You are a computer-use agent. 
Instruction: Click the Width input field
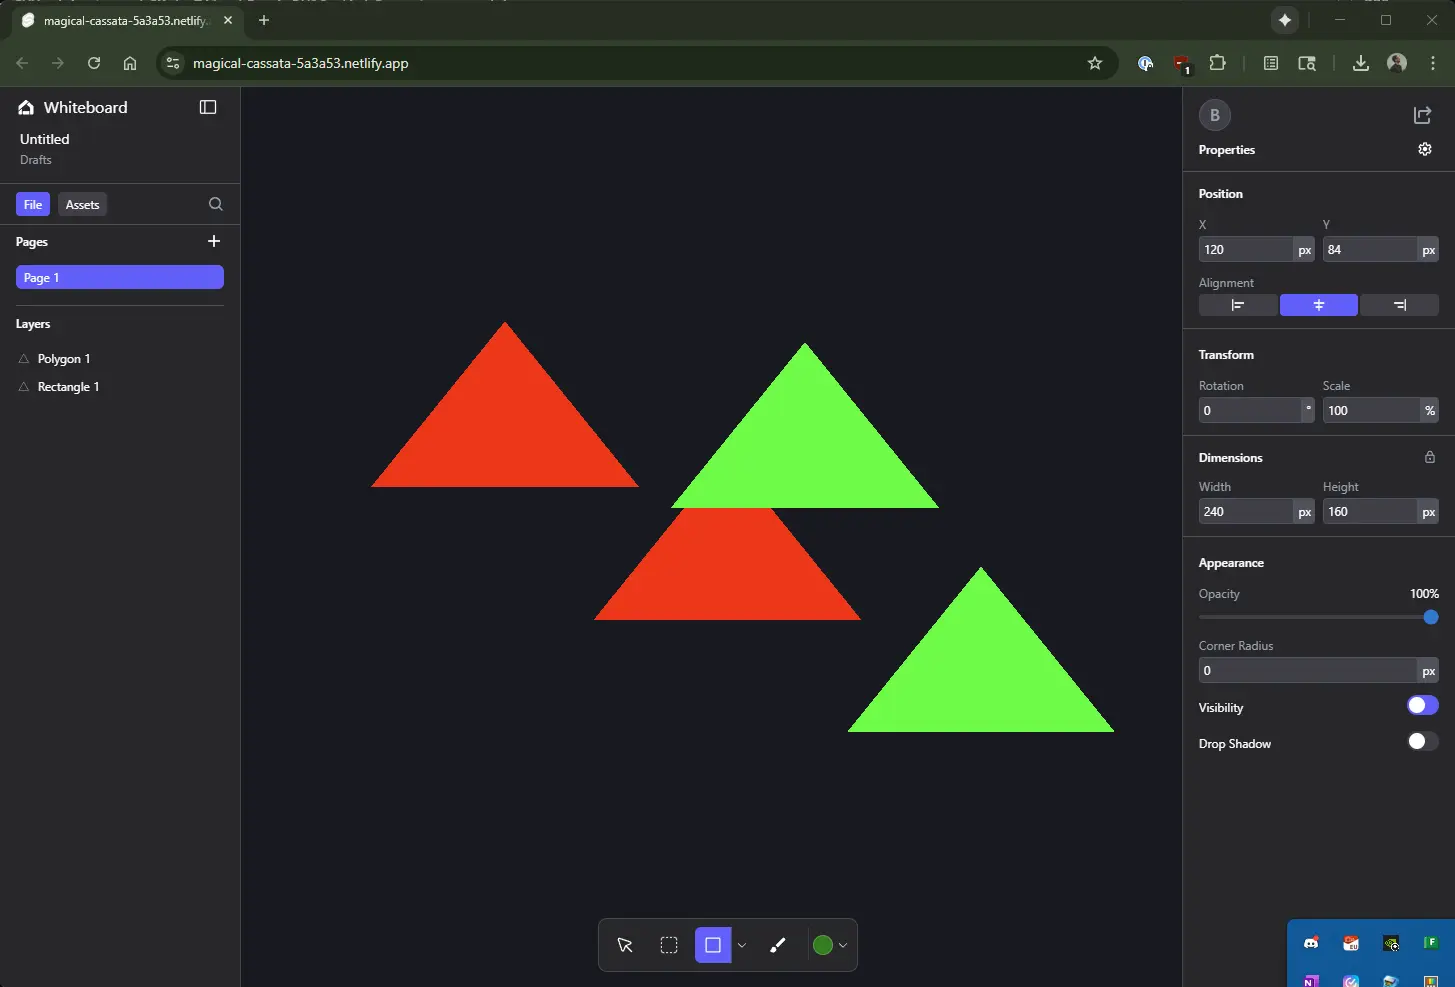(x=1245, y=511)
